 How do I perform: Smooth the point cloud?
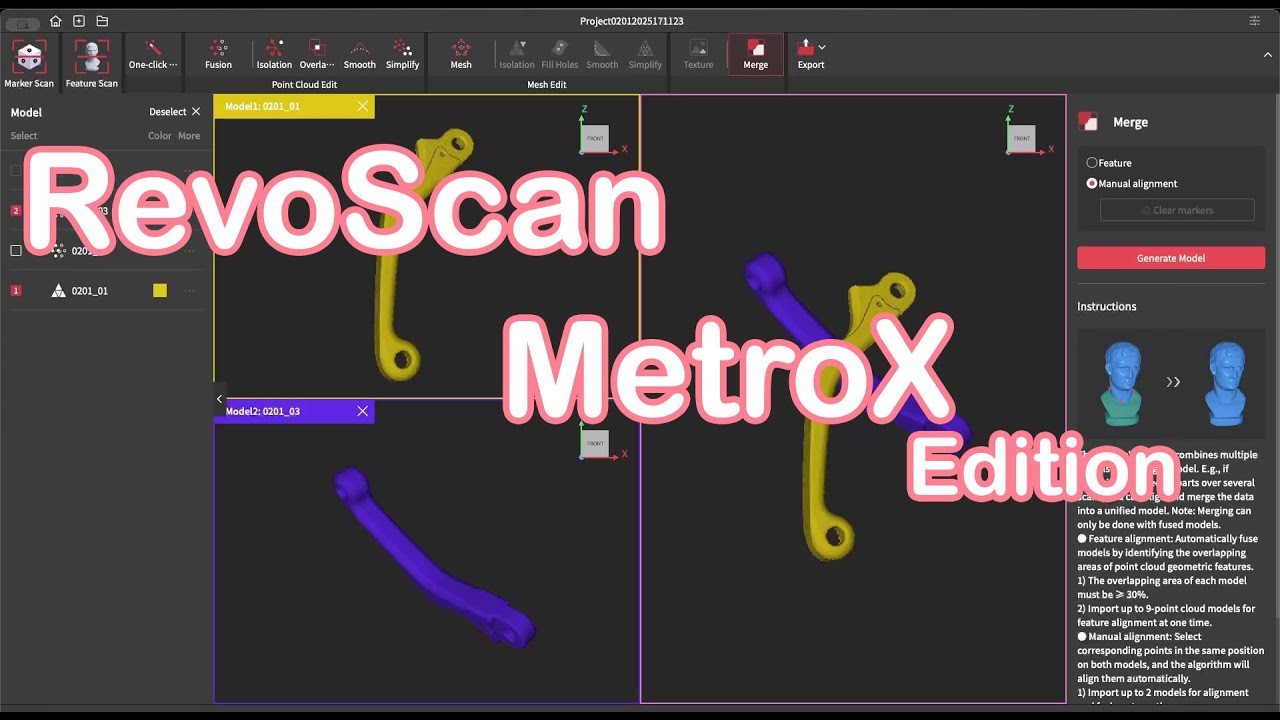[x=360, y=55]
